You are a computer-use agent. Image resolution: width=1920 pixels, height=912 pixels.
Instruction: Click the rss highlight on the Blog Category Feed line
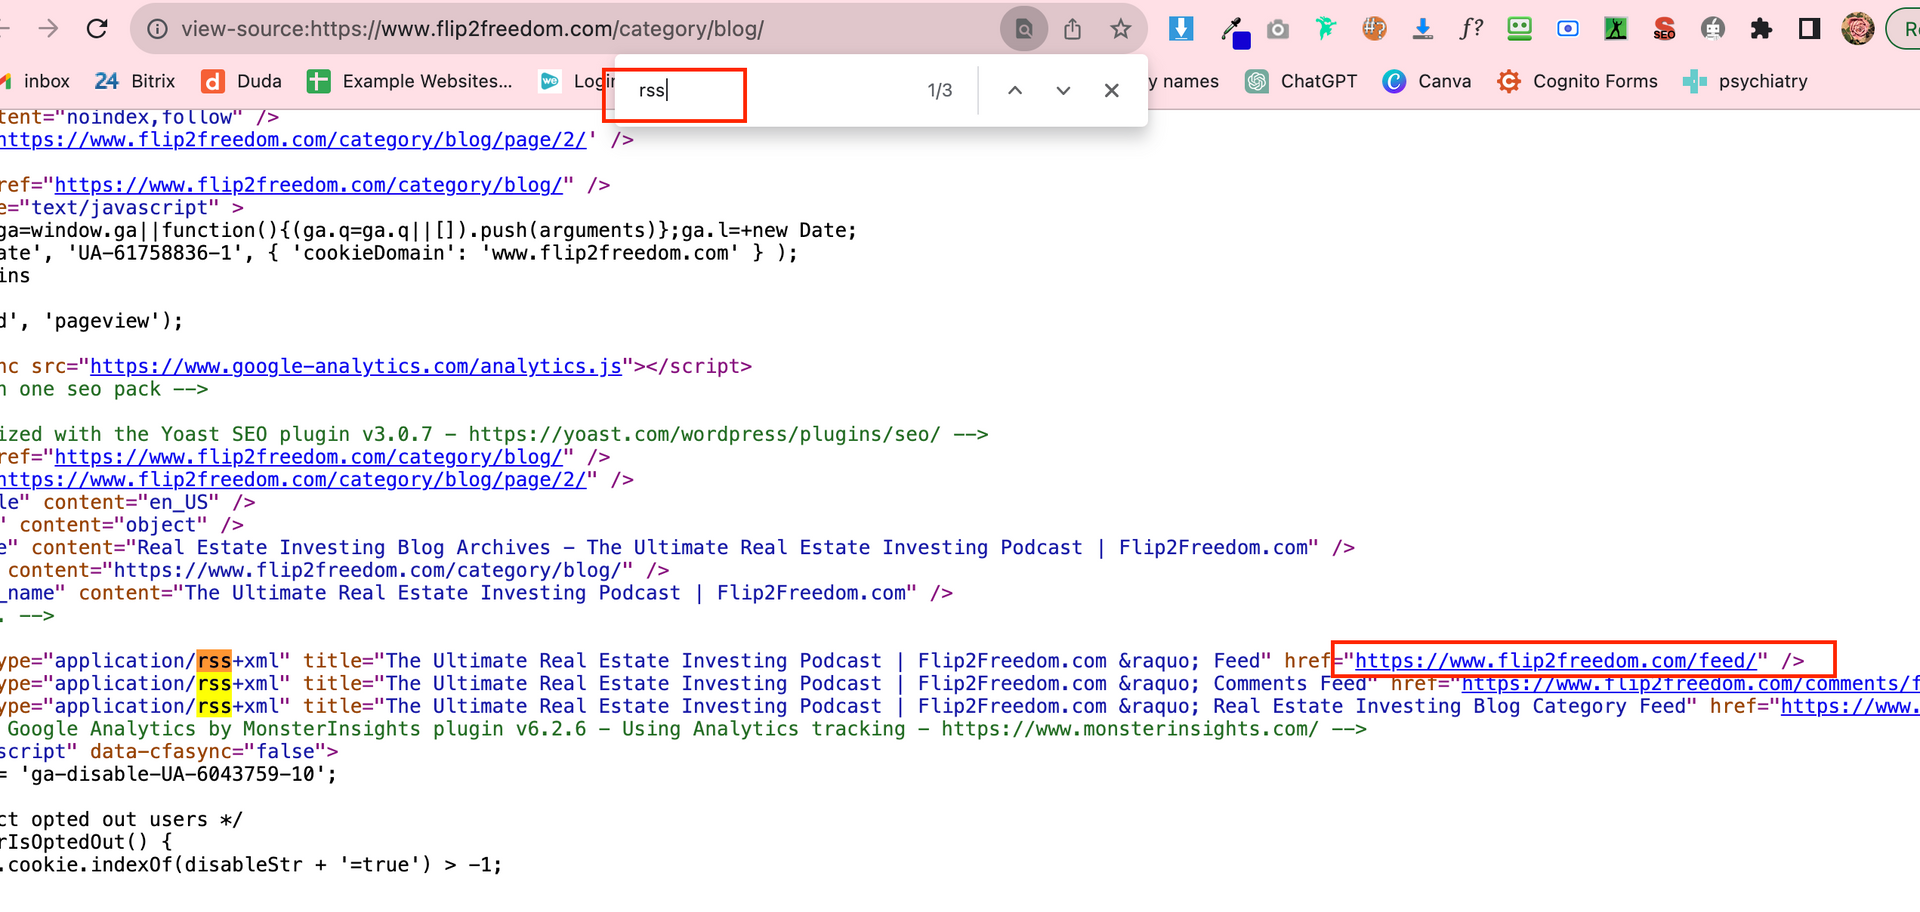[214, 706]
